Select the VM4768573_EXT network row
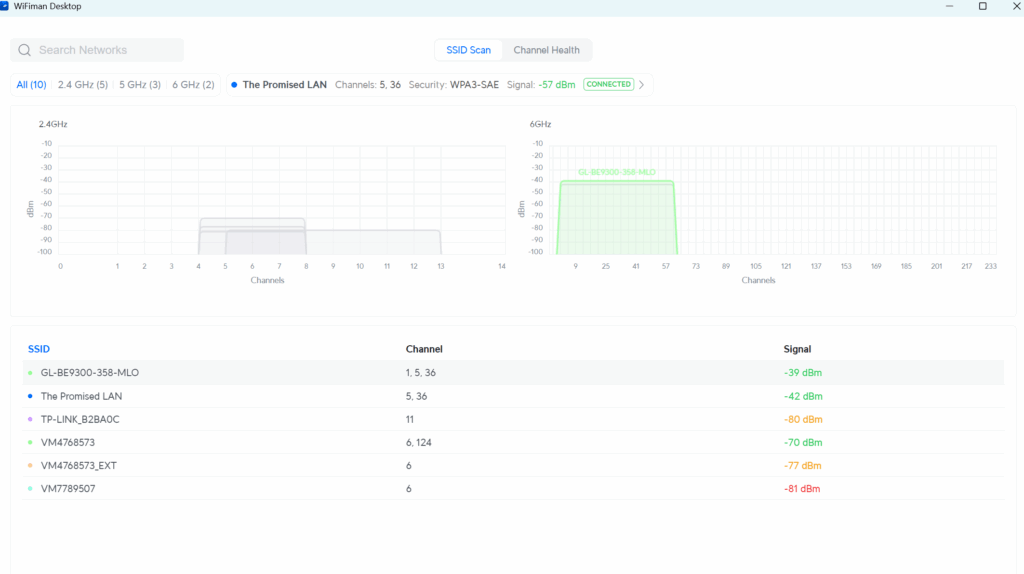 point(513,466)
